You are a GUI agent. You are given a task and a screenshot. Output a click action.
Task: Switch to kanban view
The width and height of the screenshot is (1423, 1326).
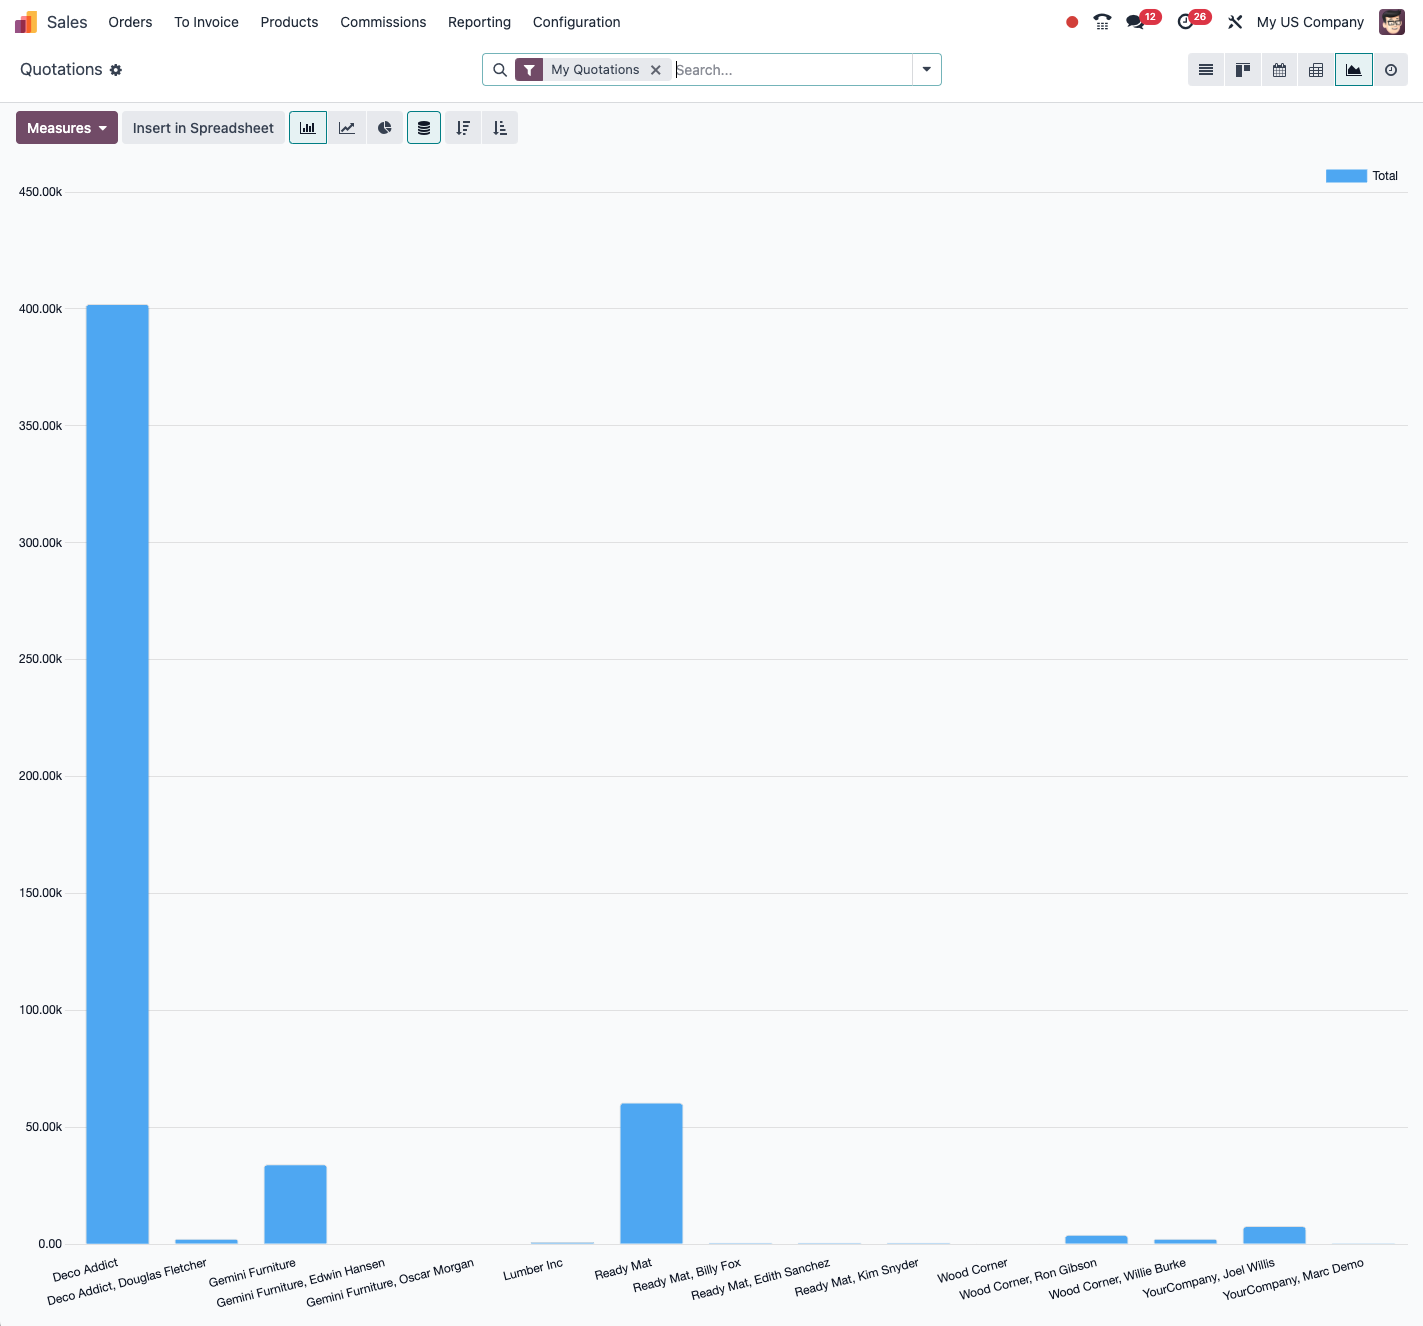click(1243, 70)
